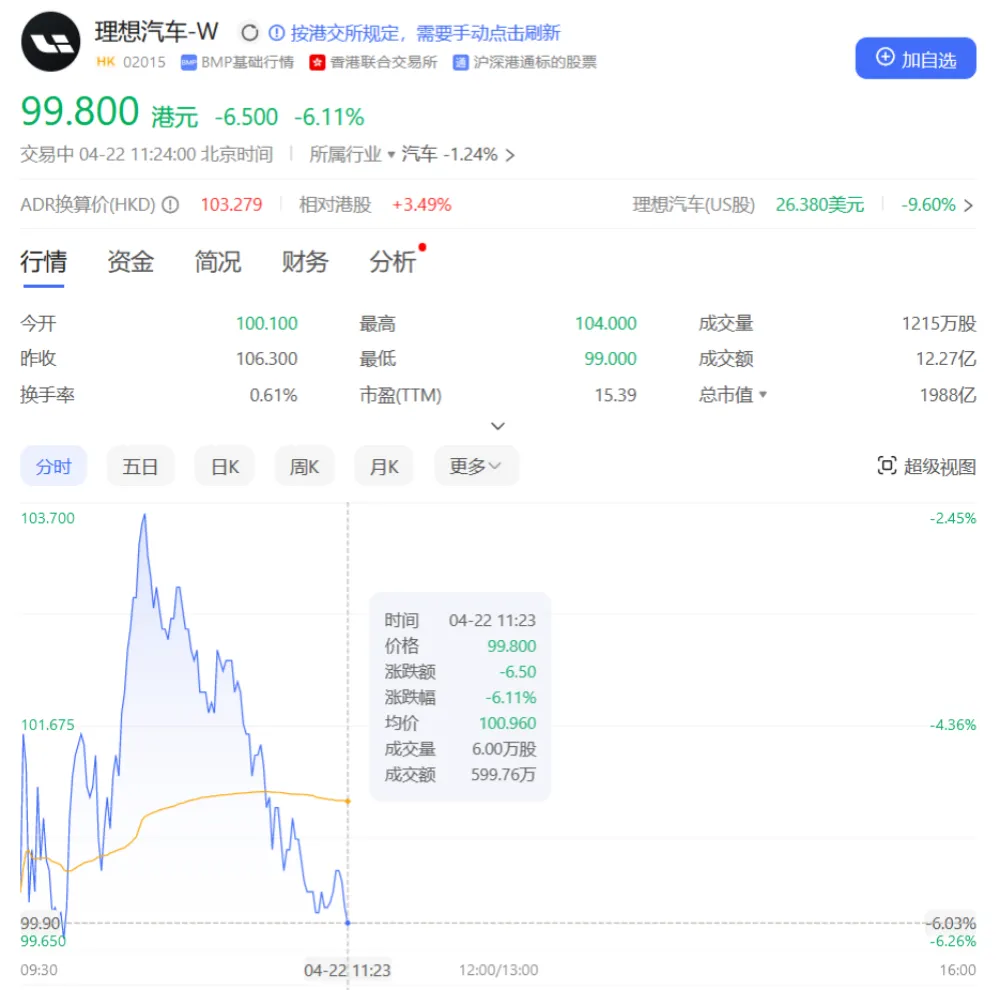The width and height of the screenshot is (1000, 990).
Task: Switch to 财务 tab
Action: [305, 262]
